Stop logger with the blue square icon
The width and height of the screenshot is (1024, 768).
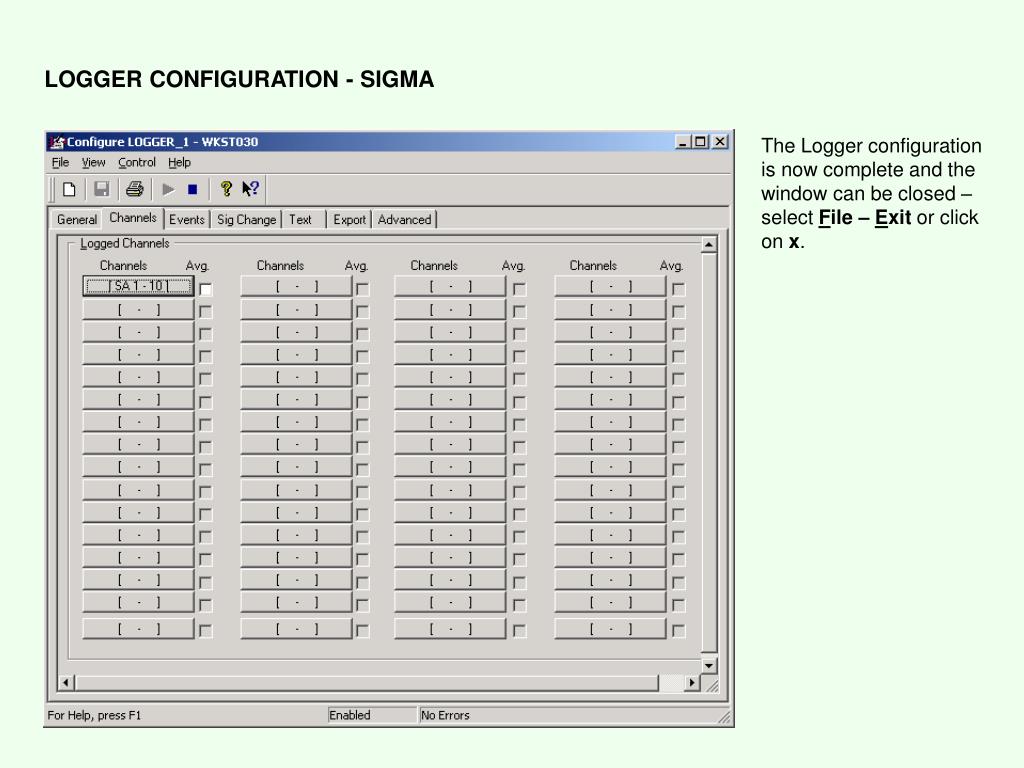193,189
